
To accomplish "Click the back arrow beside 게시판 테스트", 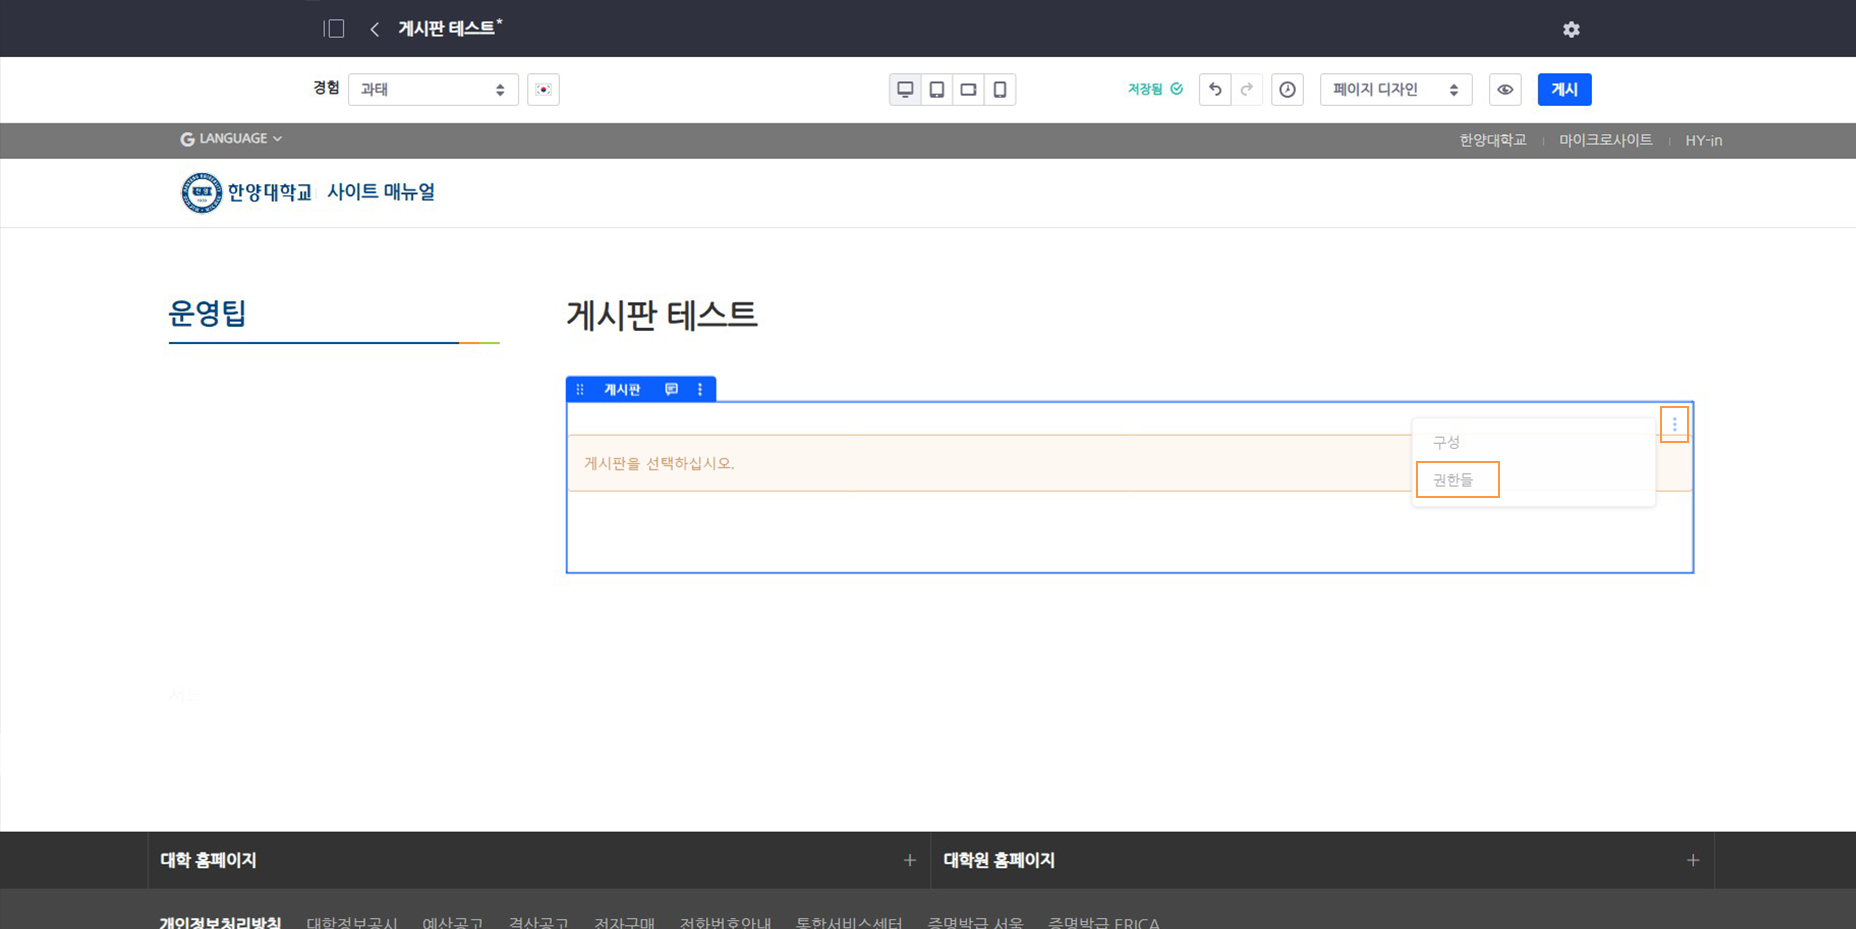I will pyautogui.click(x=374, y=29).
